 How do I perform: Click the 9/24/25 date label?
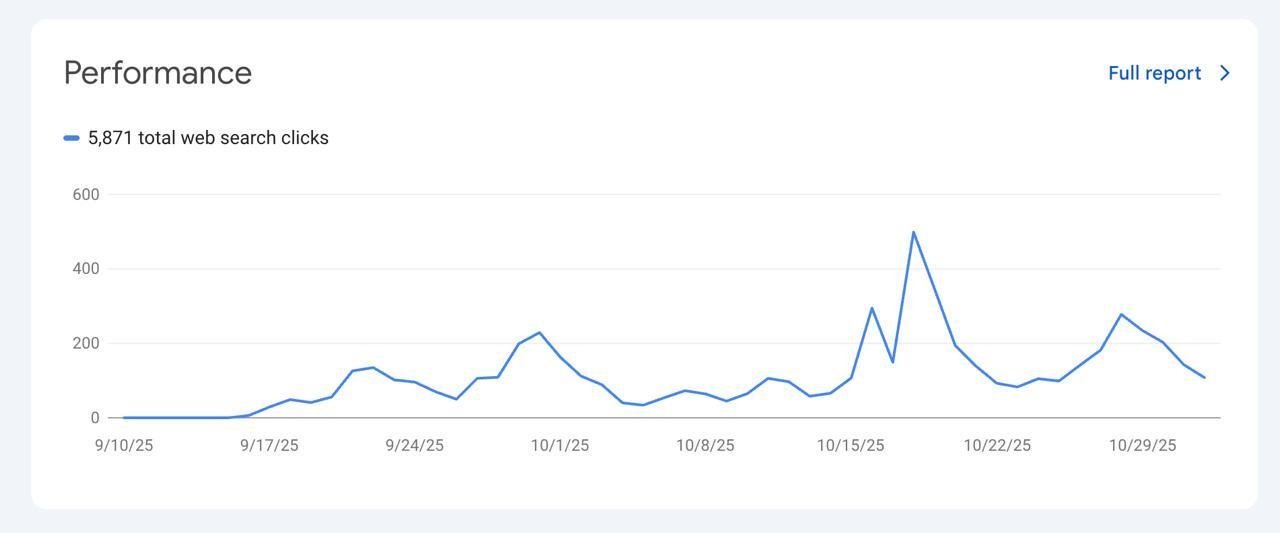[415, 445]
